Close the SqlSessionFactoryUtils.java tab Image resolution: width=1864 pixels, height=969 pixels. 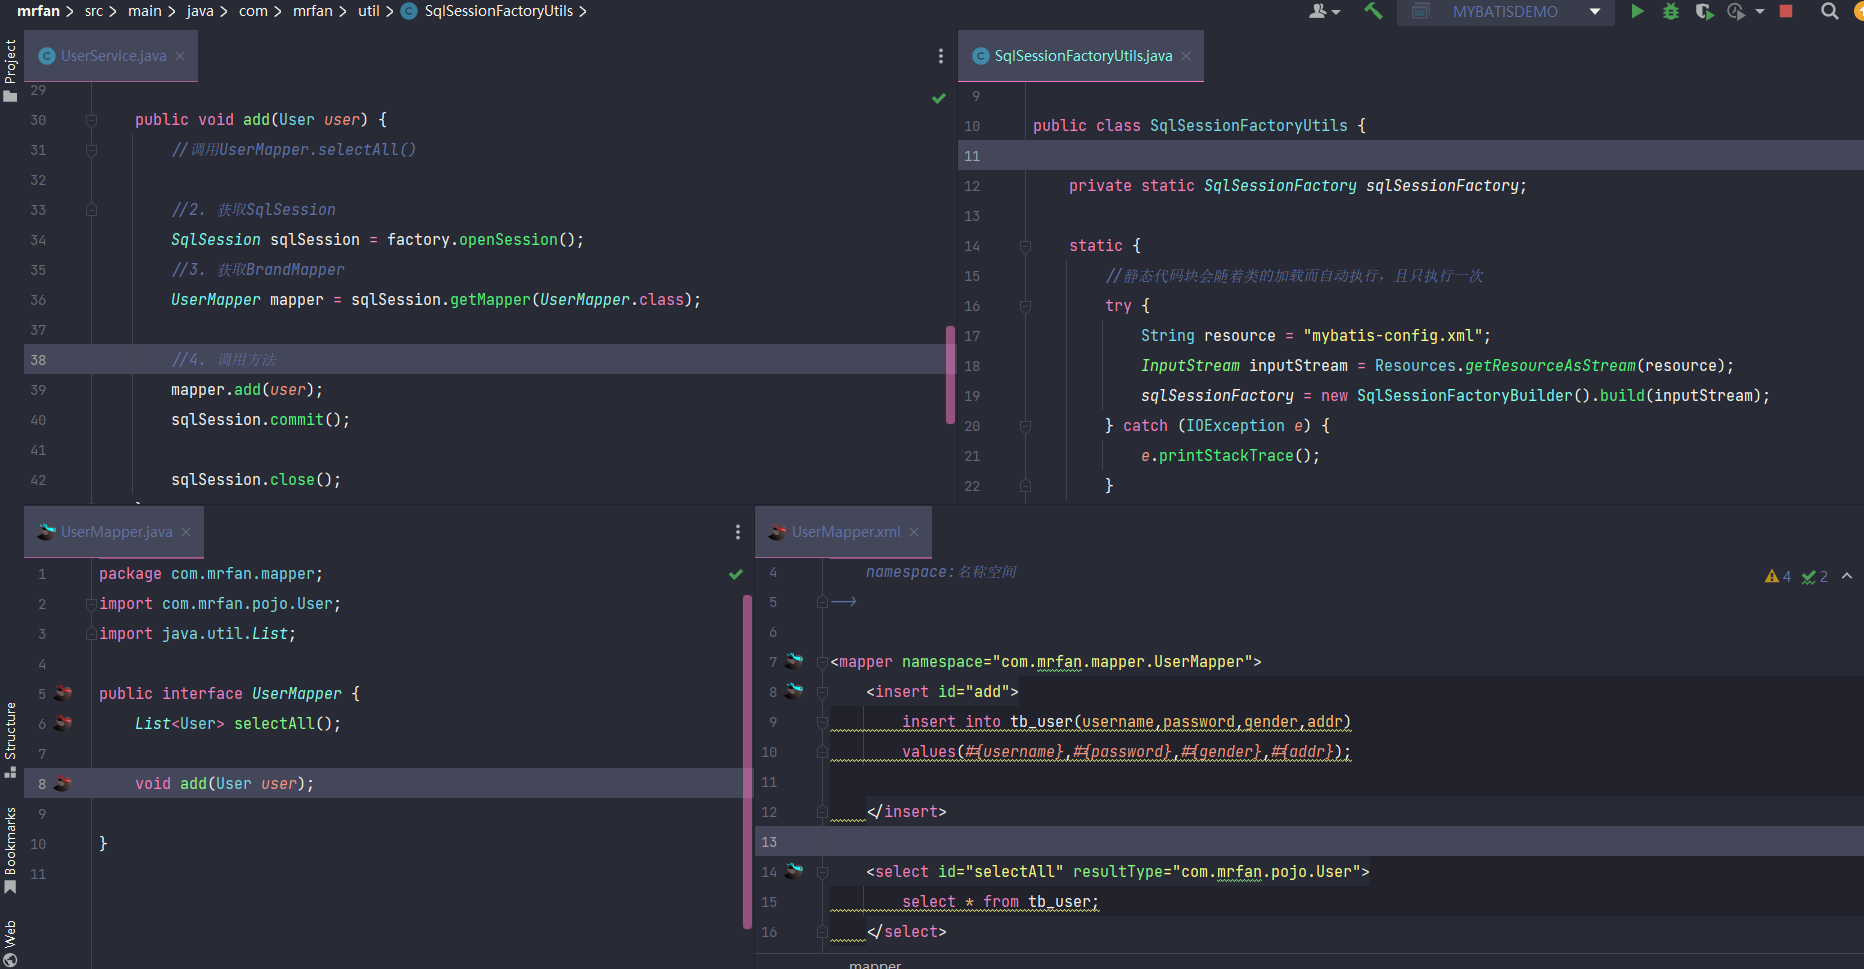click(1186, 56)
